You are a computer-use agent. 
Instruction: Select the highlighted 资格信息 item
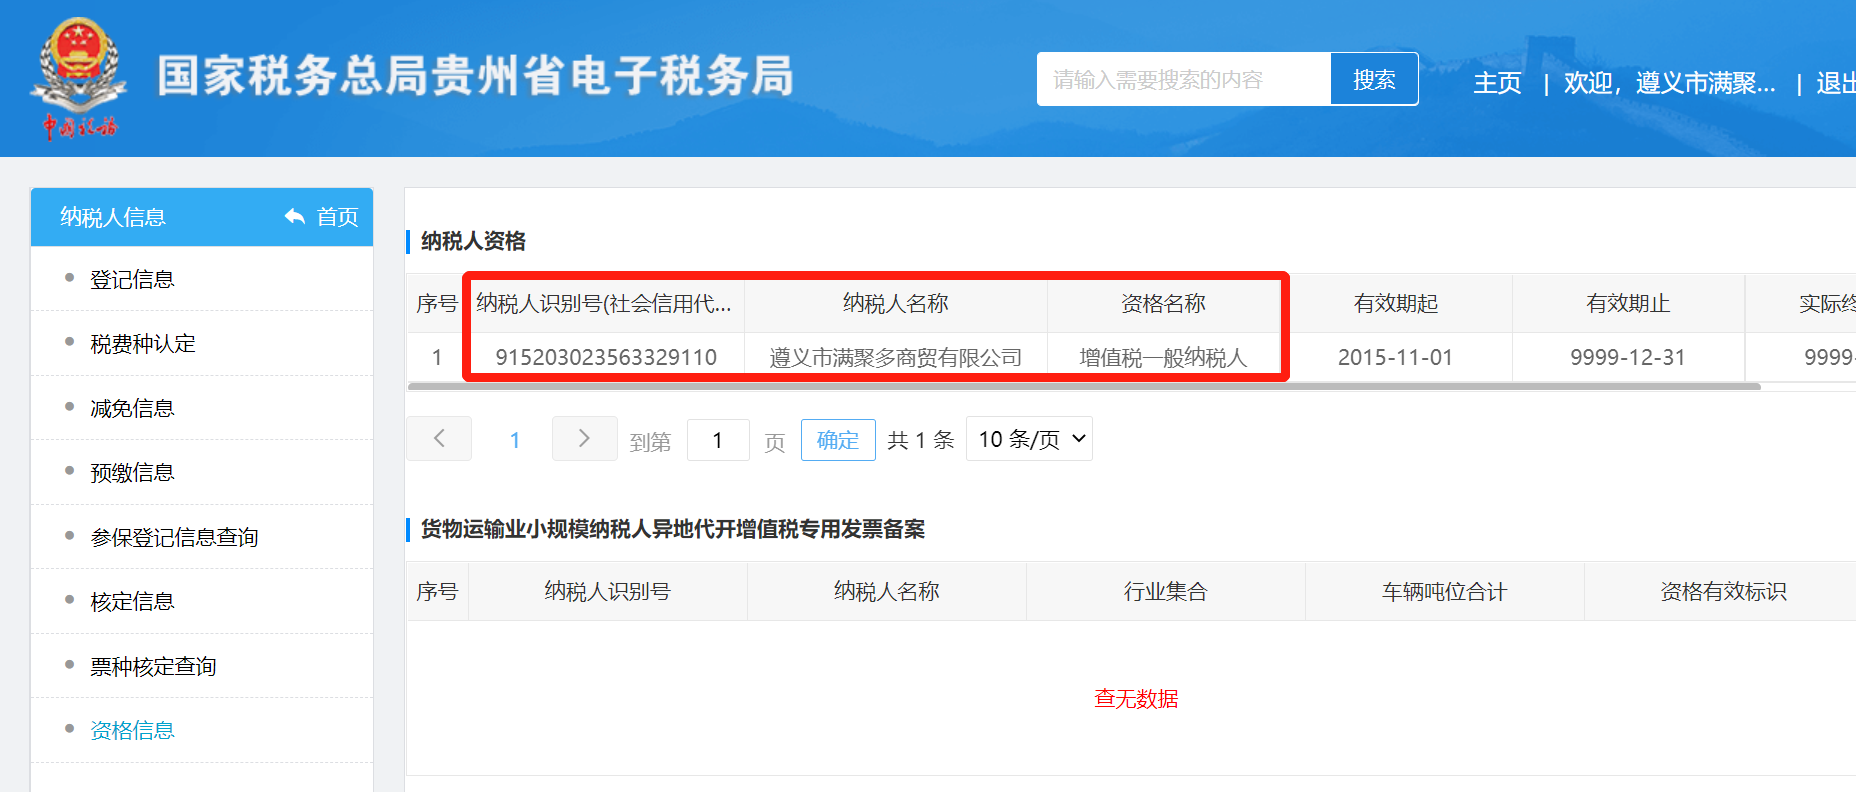132,731
